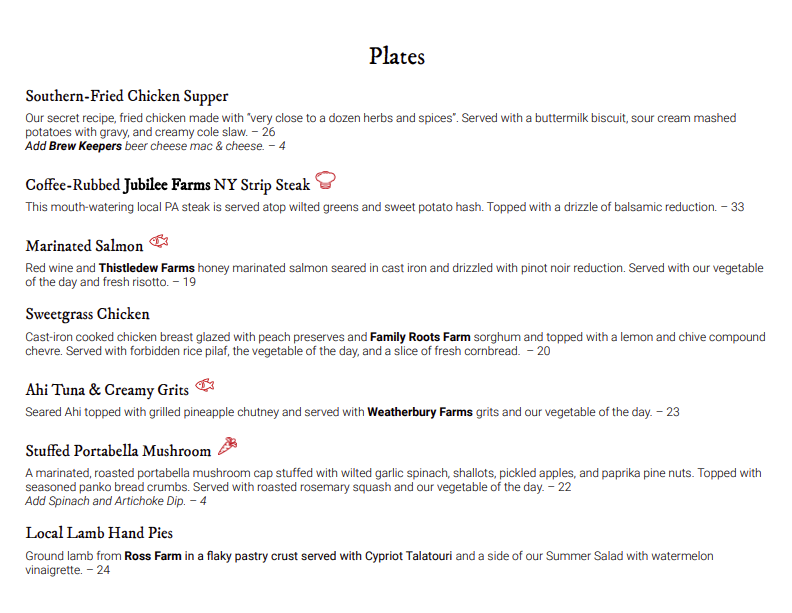Click the Stuffed Portabella Mushroom title

[x=118, y=451]
